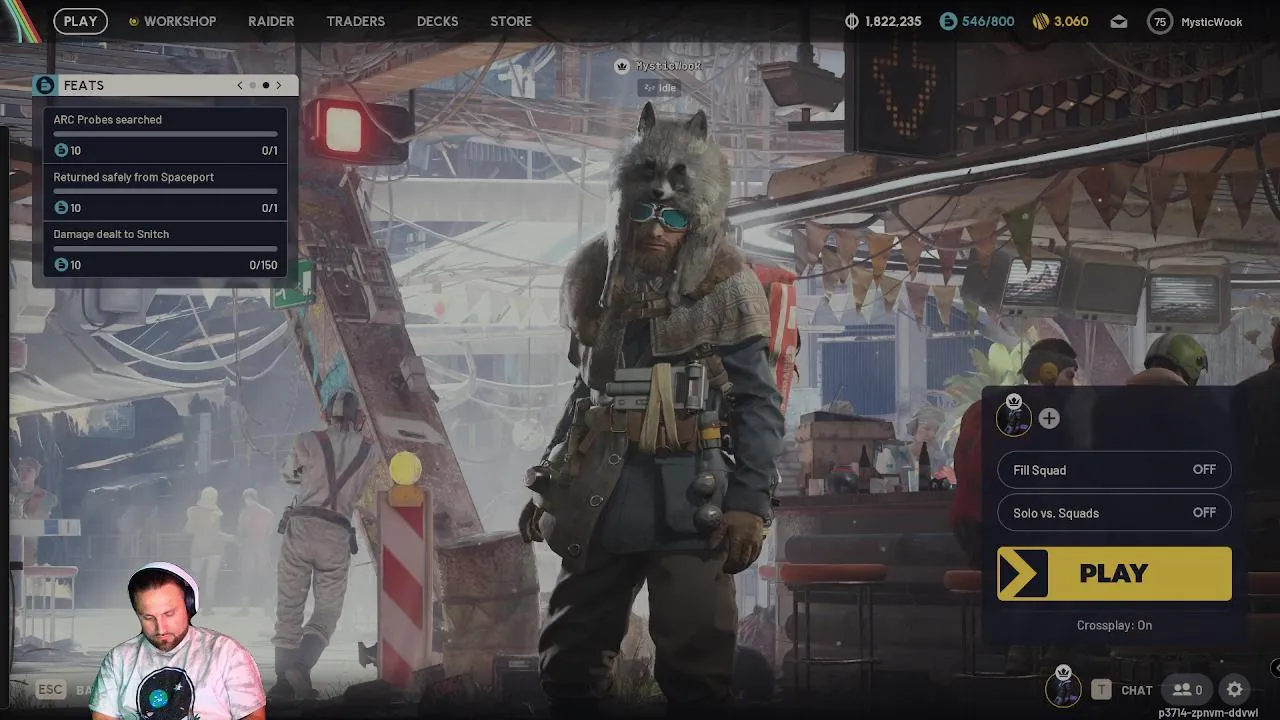The image size is (1280, 720).
Task: Select the Damage dealt to Snitch feat
Action: coord(165,249)
